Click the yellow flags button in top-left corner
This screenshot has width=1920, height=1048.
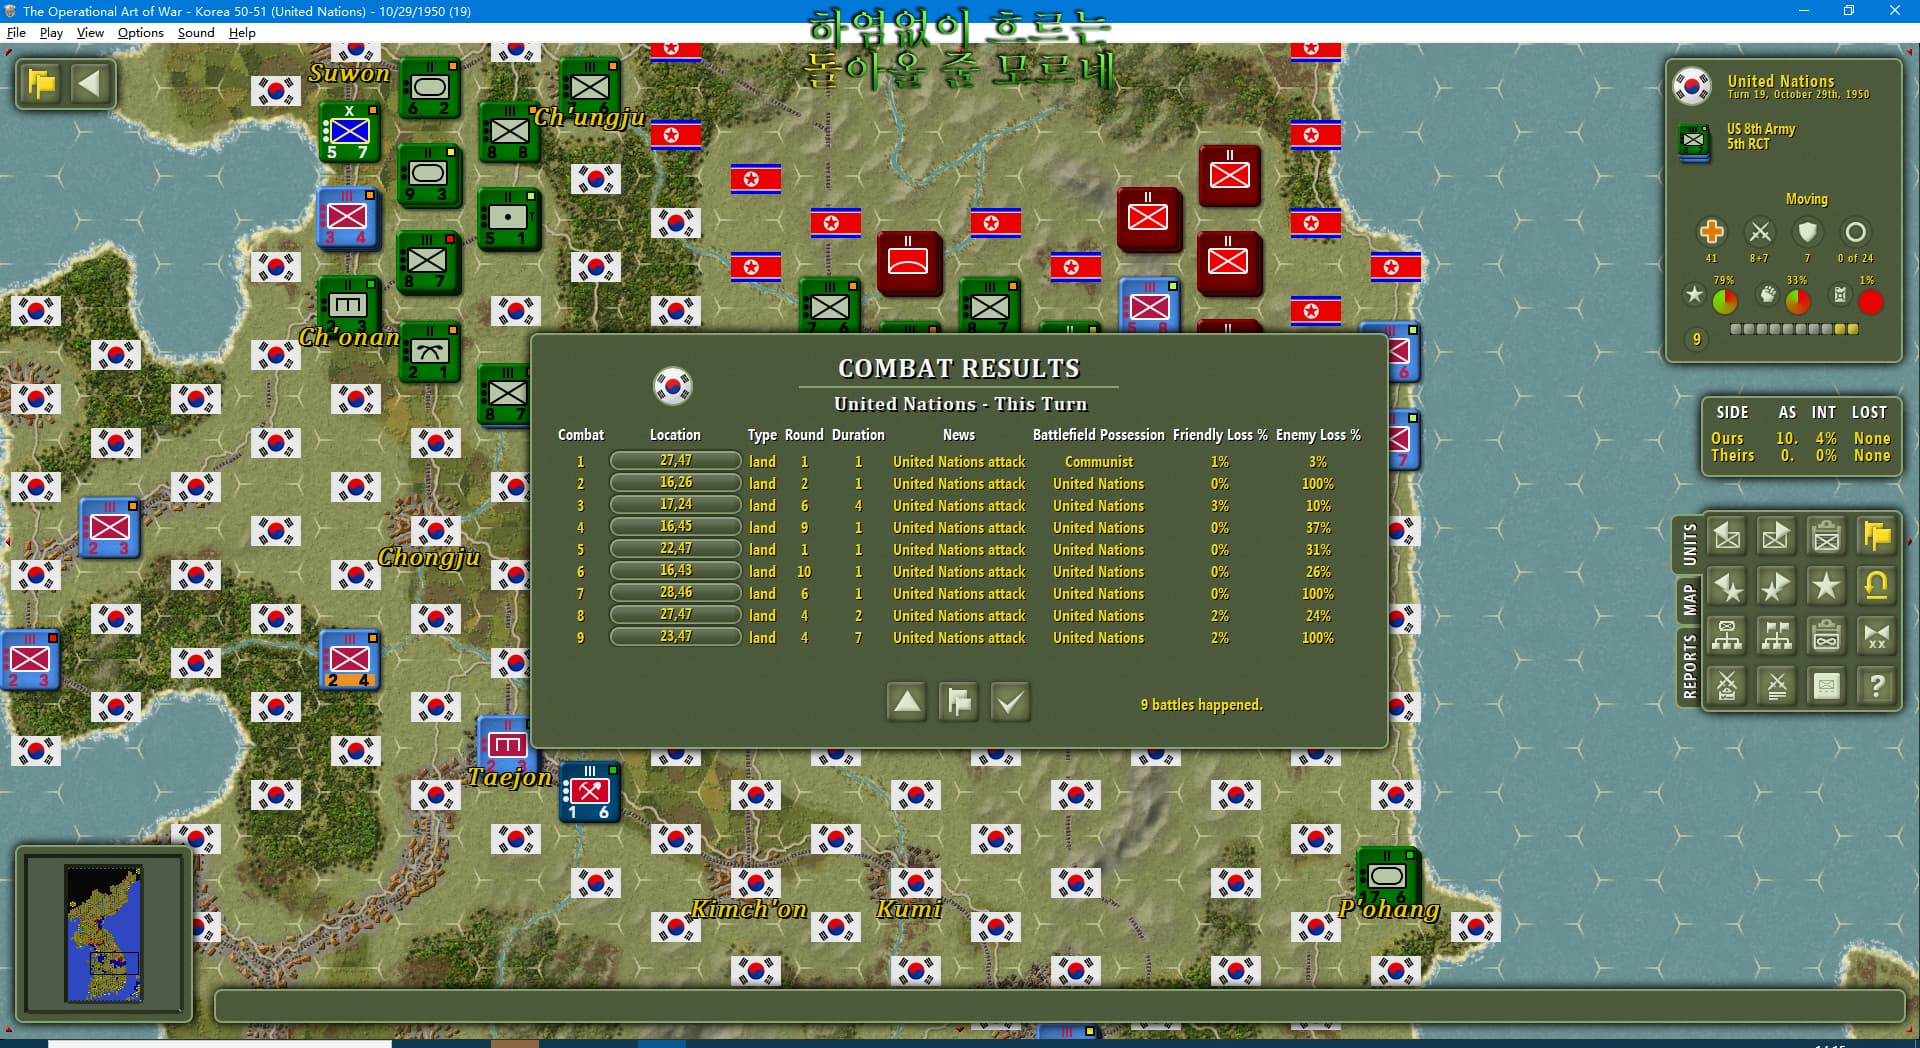click(42, 84)
